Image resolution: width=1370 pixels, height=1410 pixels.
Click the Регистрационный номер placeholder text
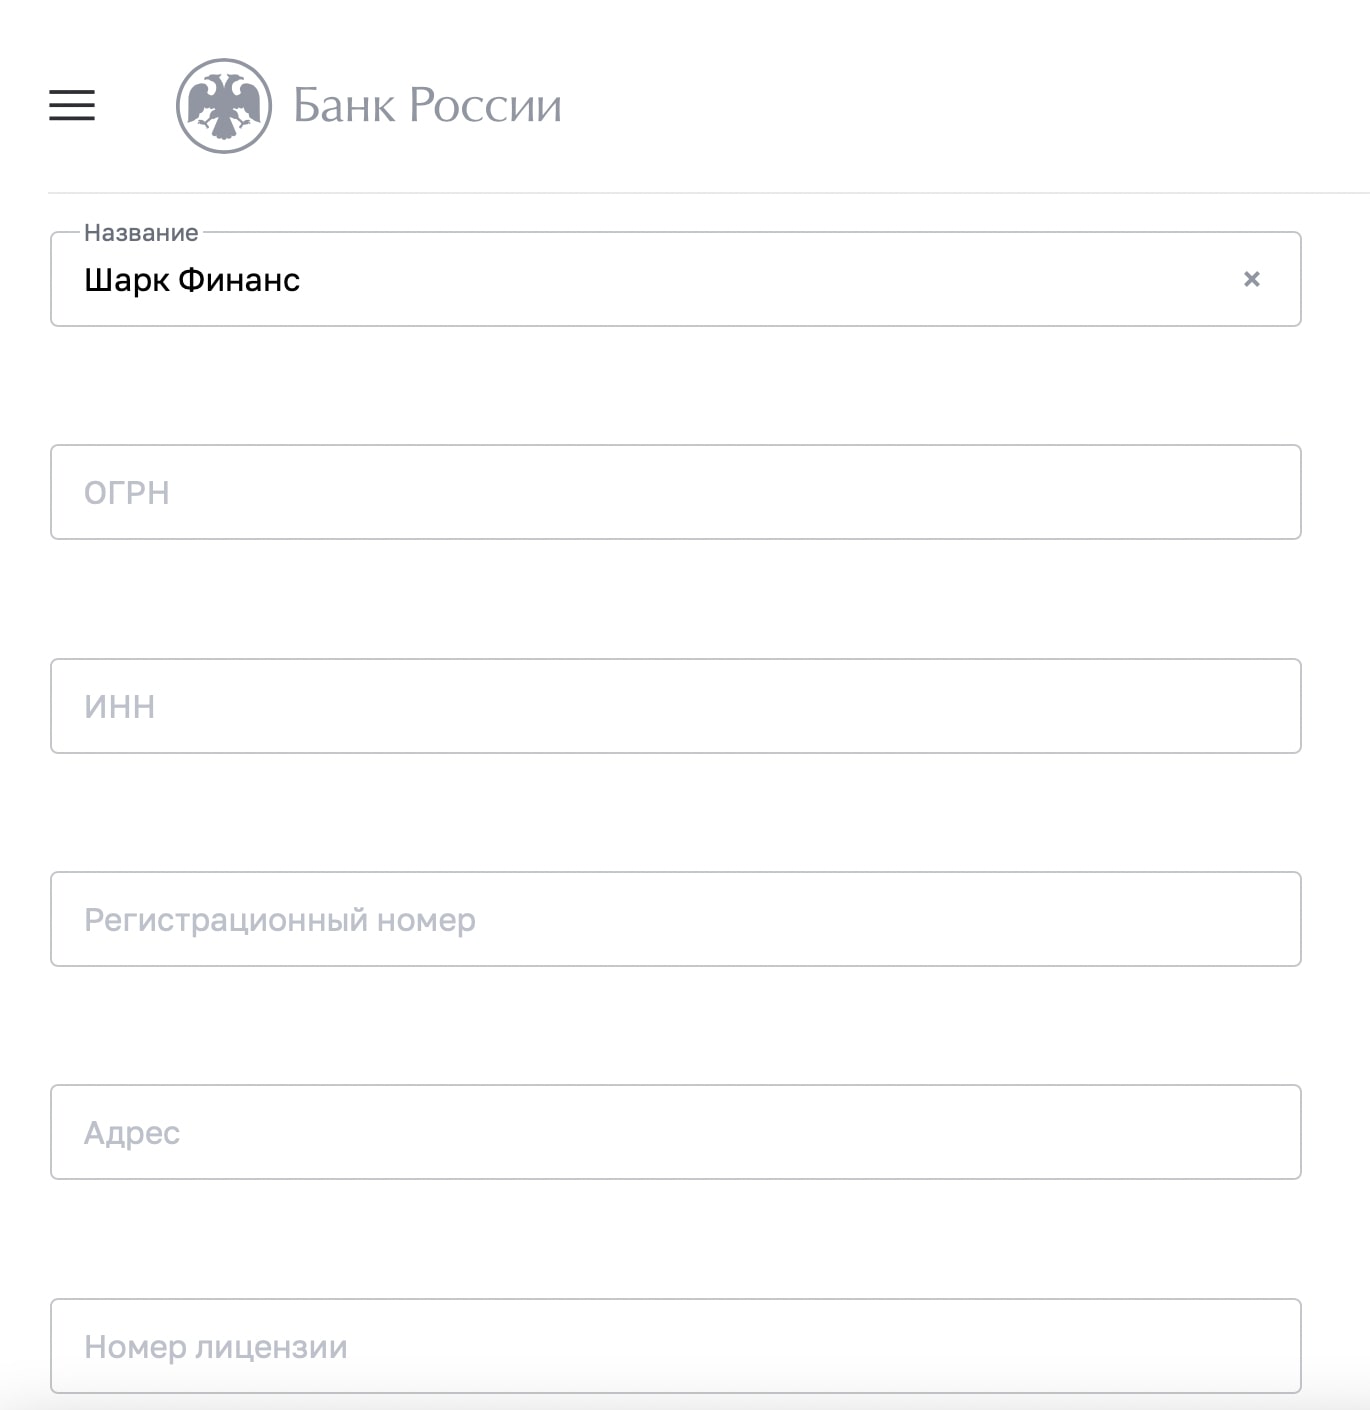280,920
